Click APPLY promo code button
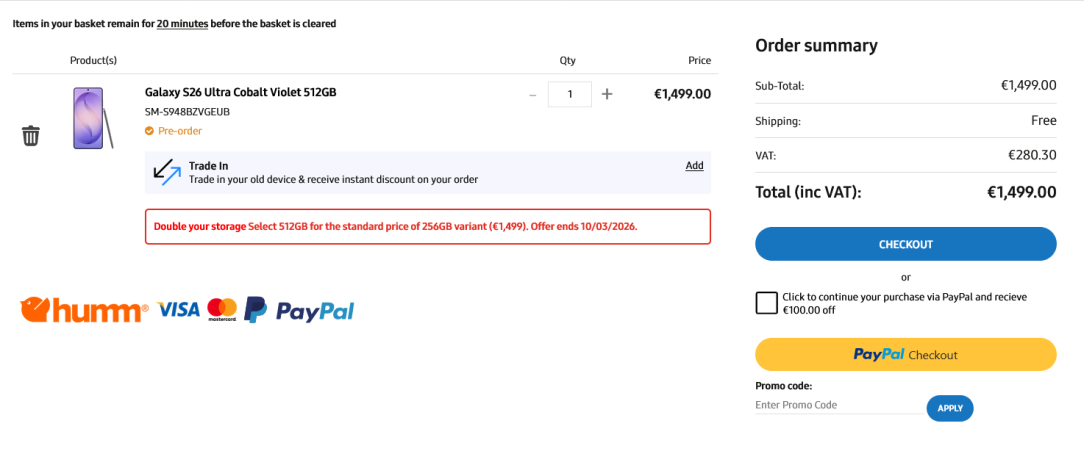Image resolution: width=1084 pixels, height=451 pixels. (949, 408)
